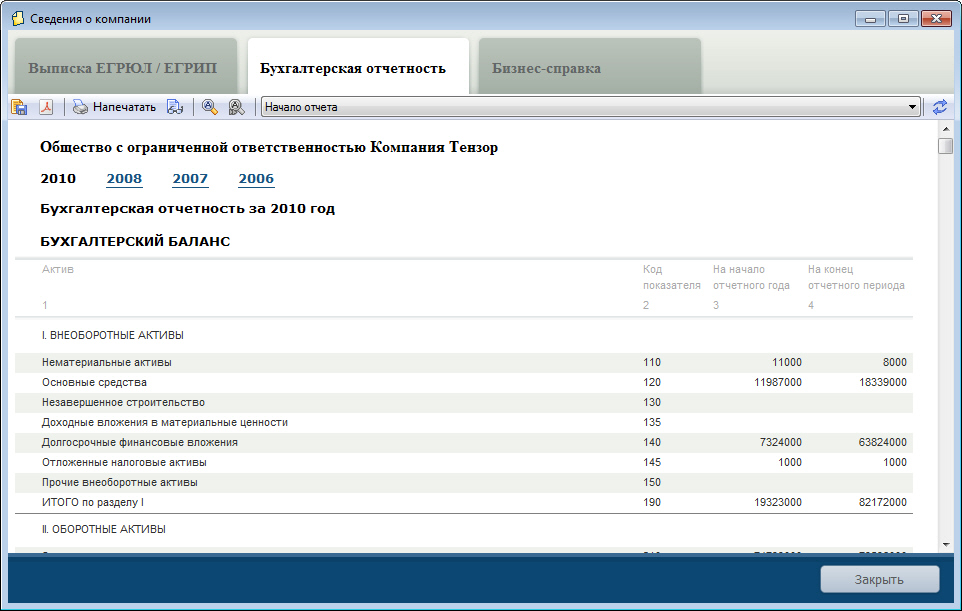Click the magnifier search icon
The height and width of the screenshot is (611, 962).
tap(210, 107)
